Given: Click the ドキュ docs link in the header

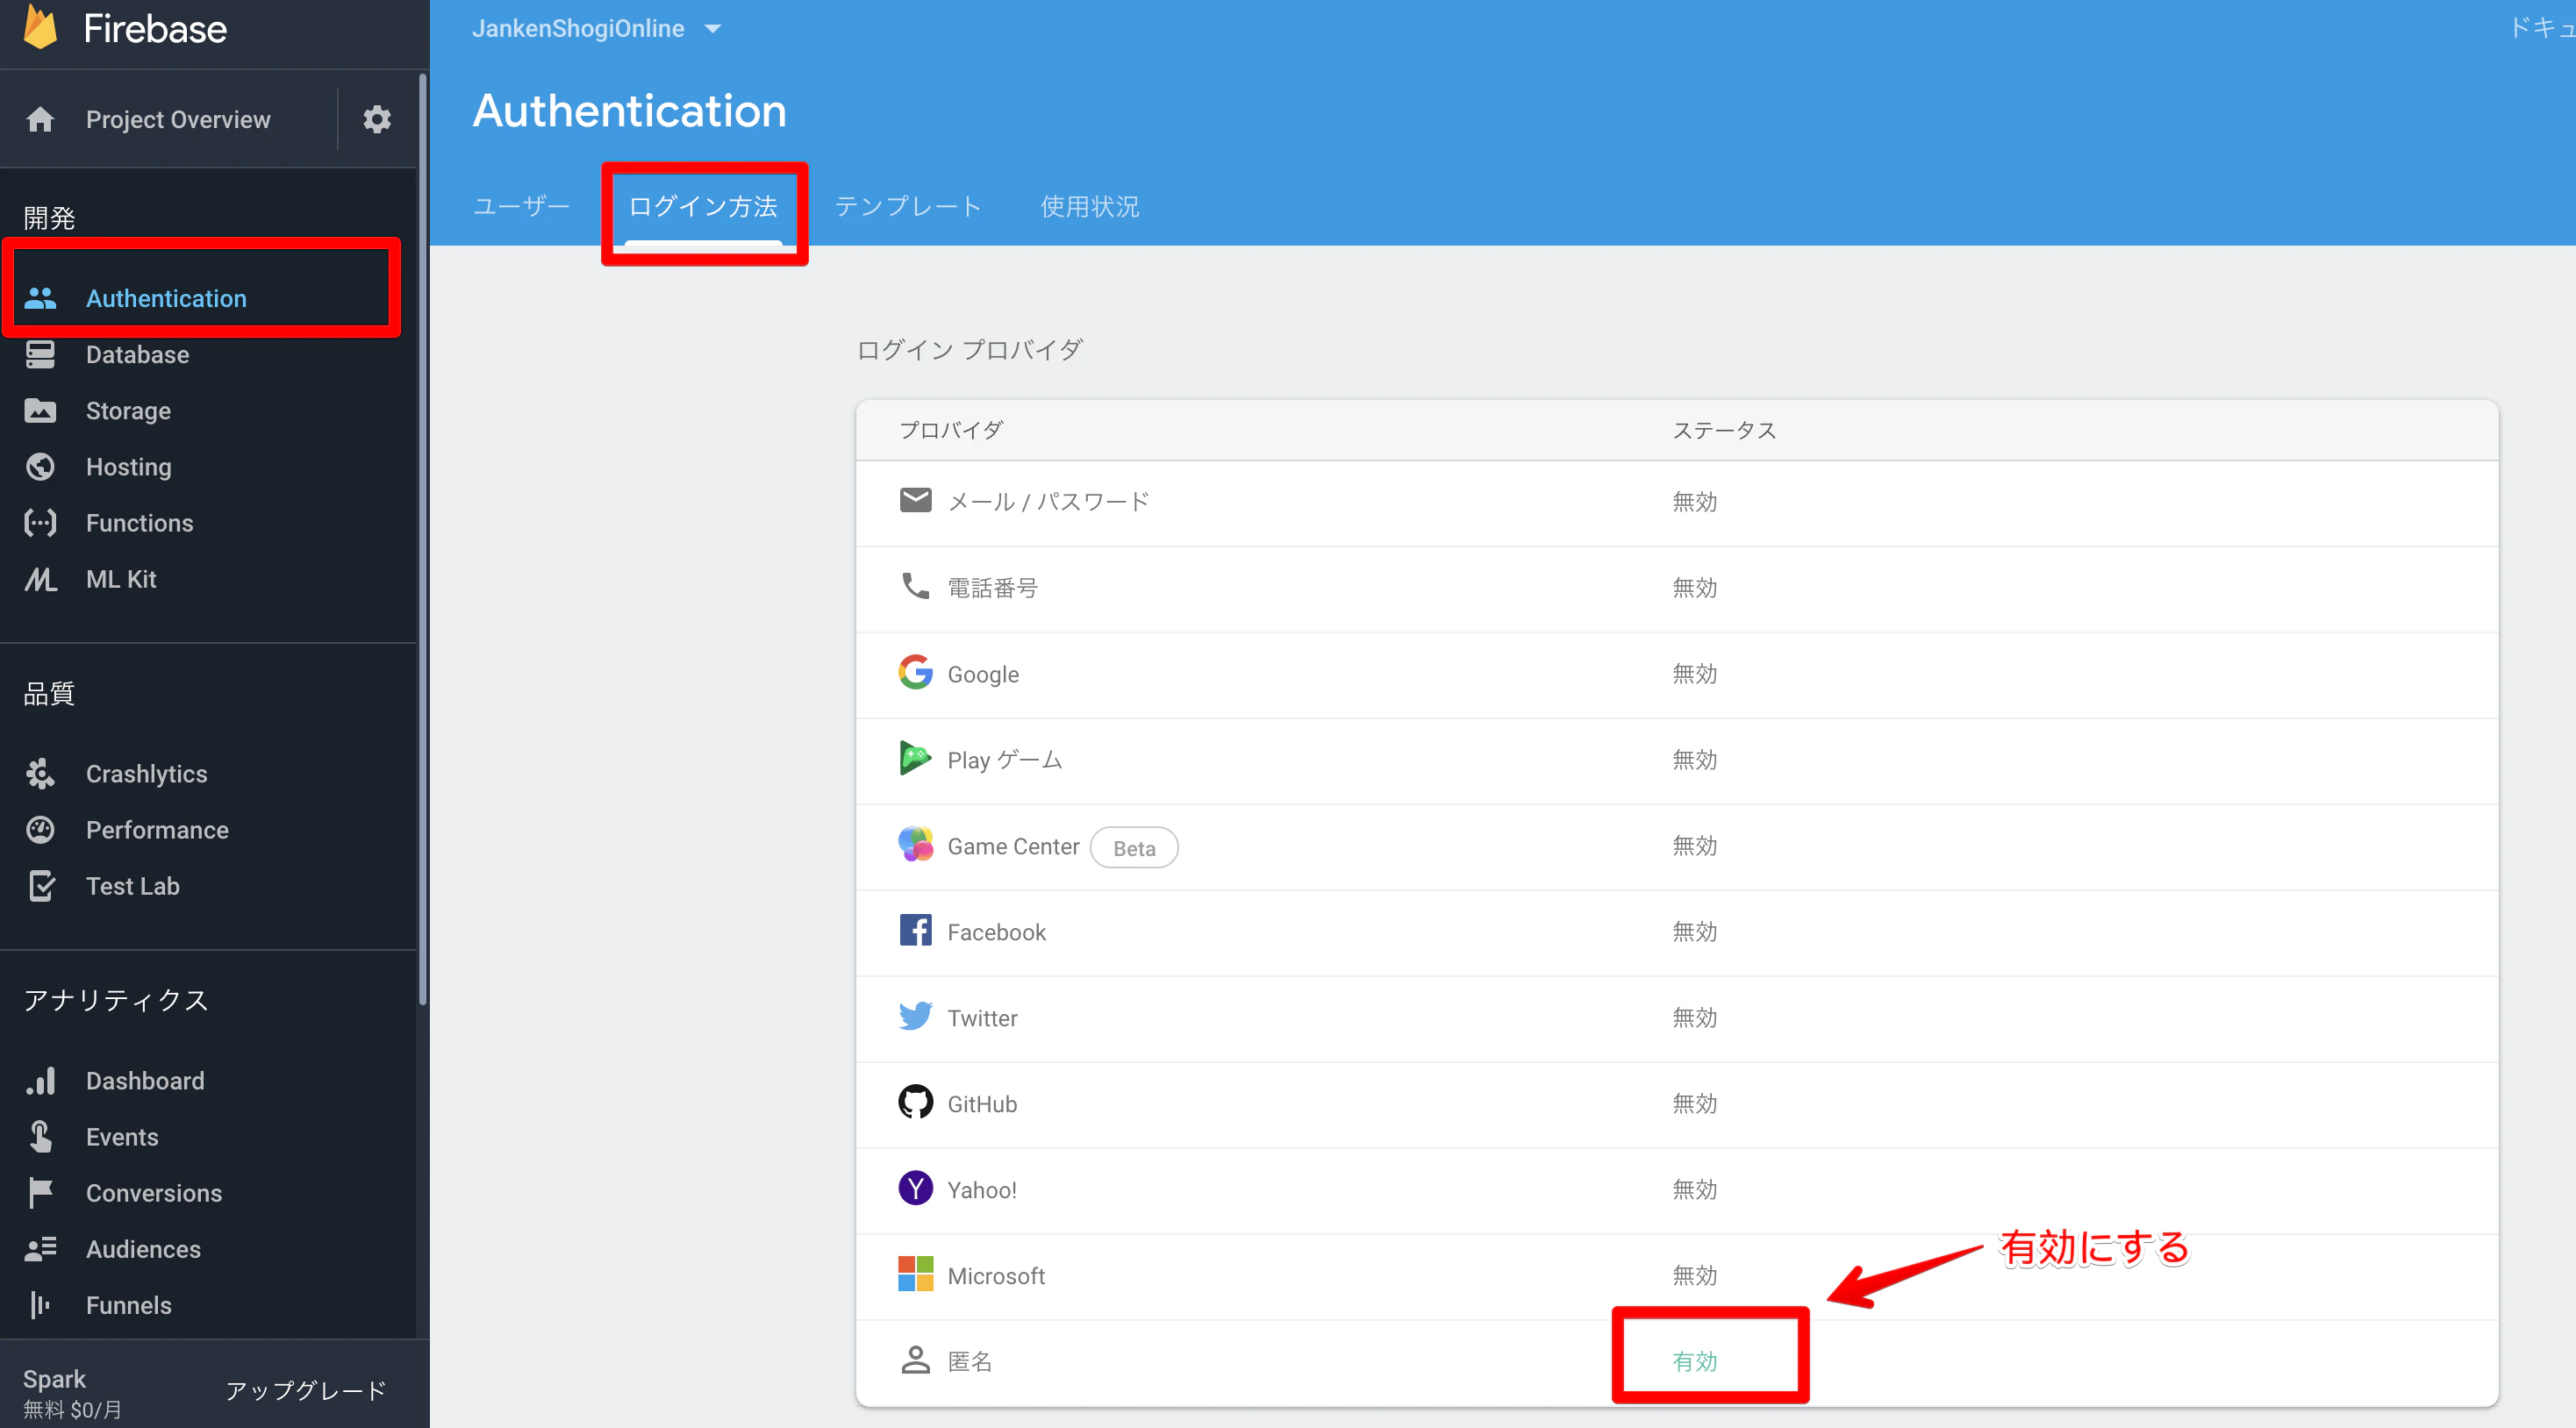Looking at the screenshot, I should pyautogui.click(x=2542, y=28).
